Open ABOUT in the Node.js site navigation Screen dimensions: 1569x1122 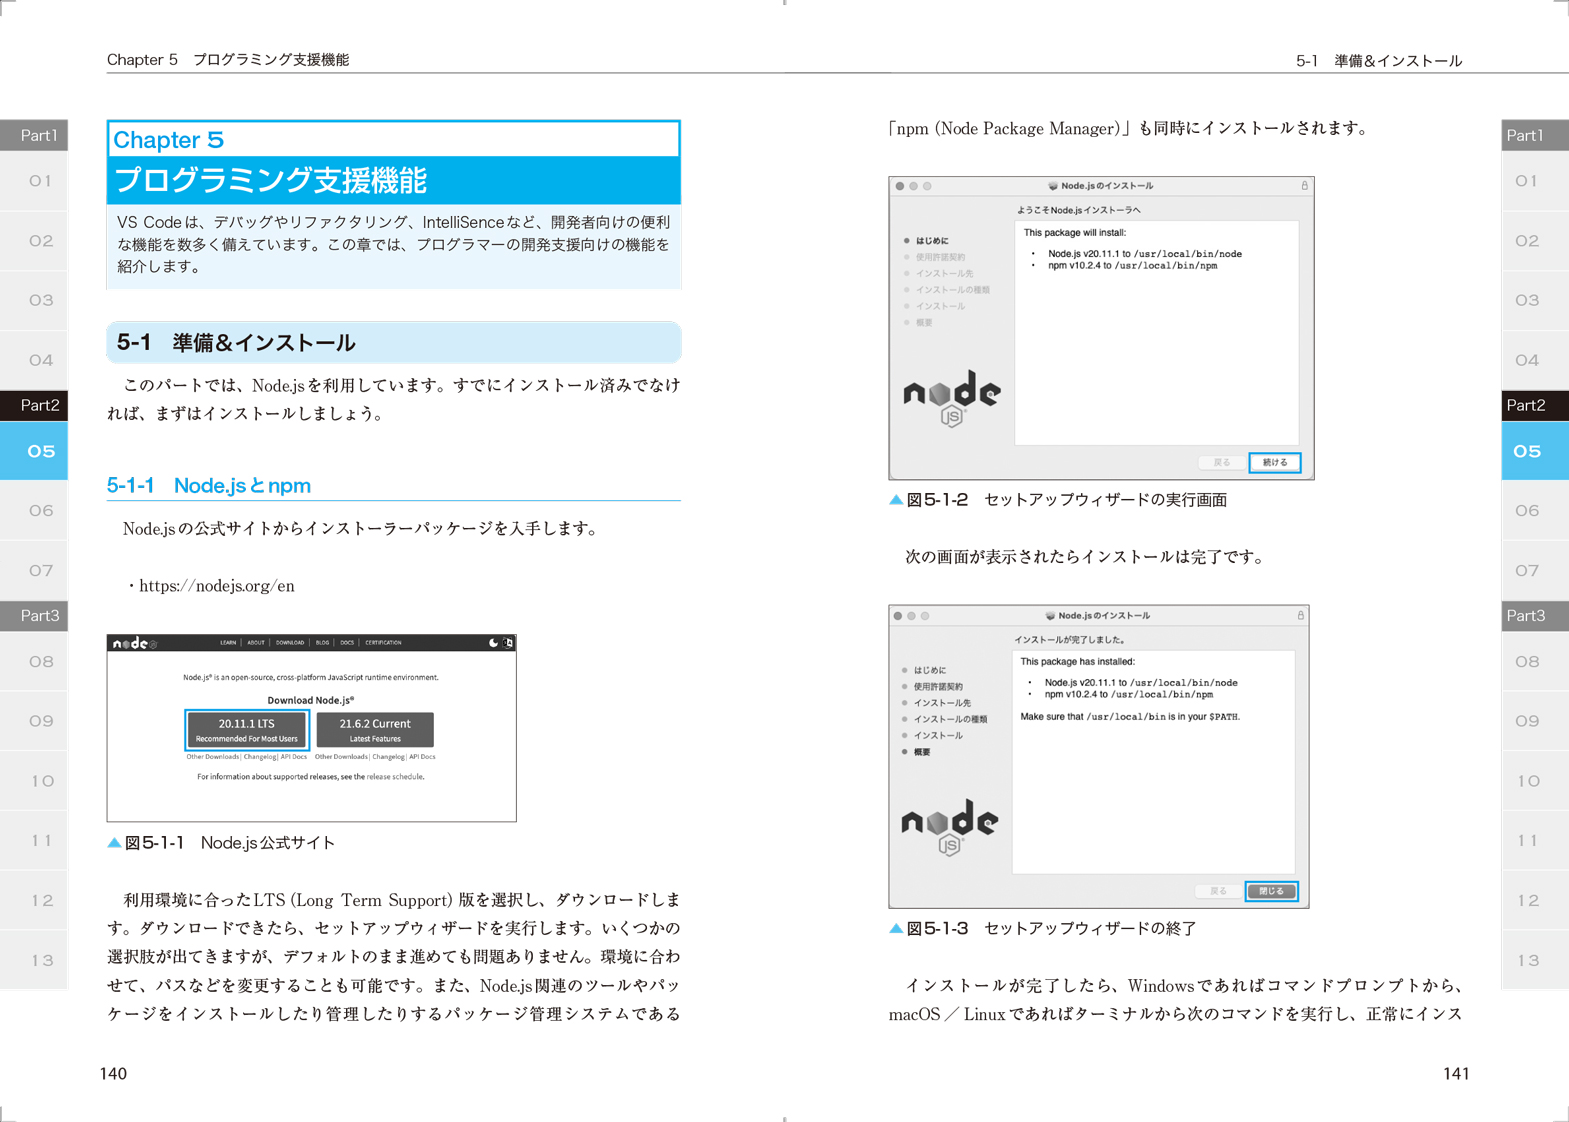(256, 643)
